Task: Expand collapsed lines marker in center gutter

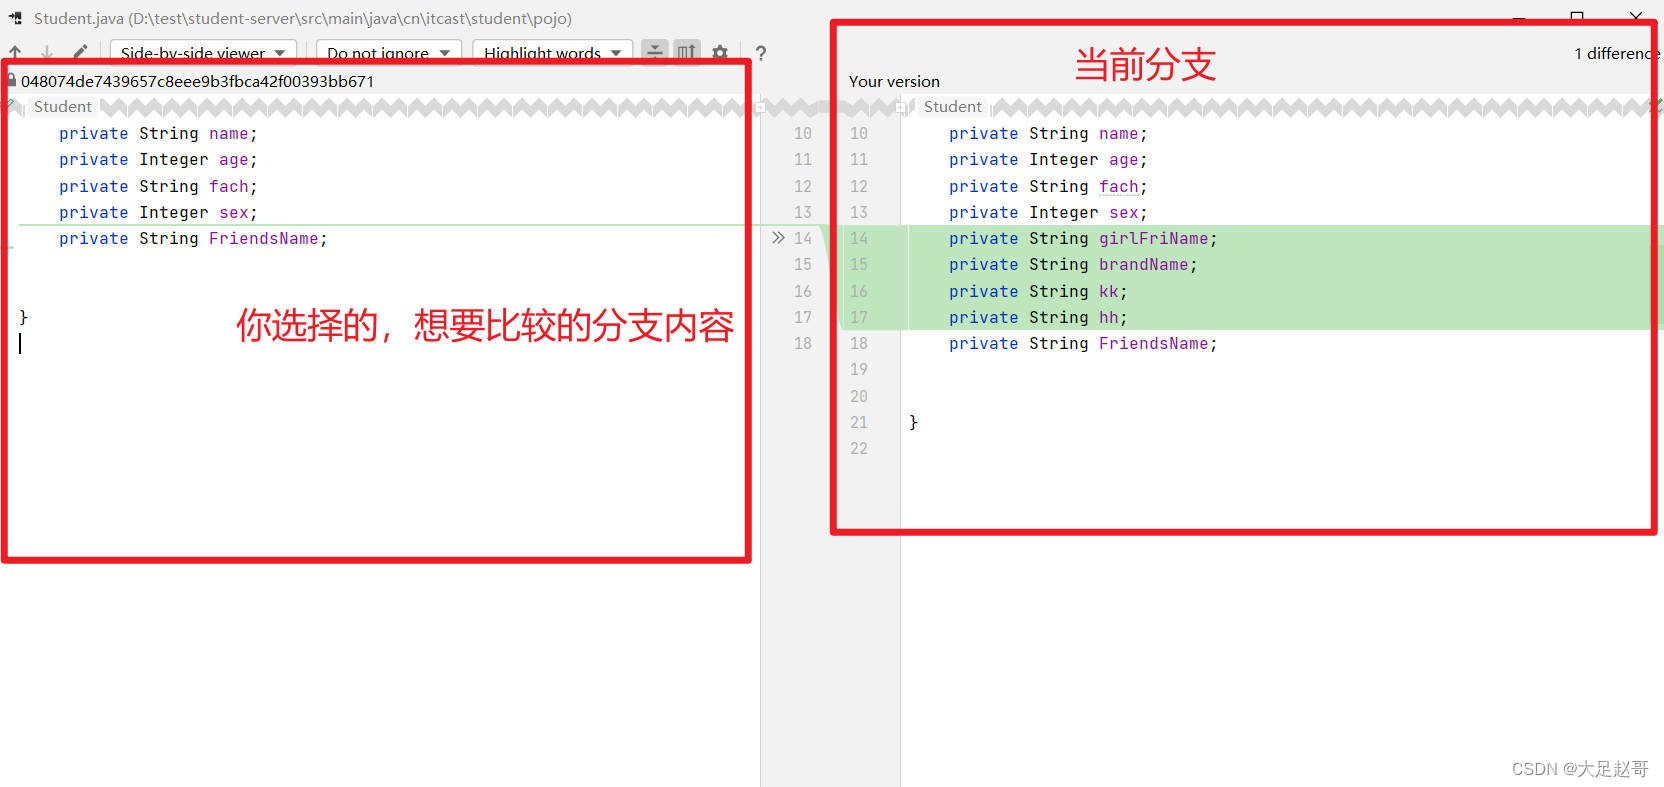Action: tap(760, 107)
